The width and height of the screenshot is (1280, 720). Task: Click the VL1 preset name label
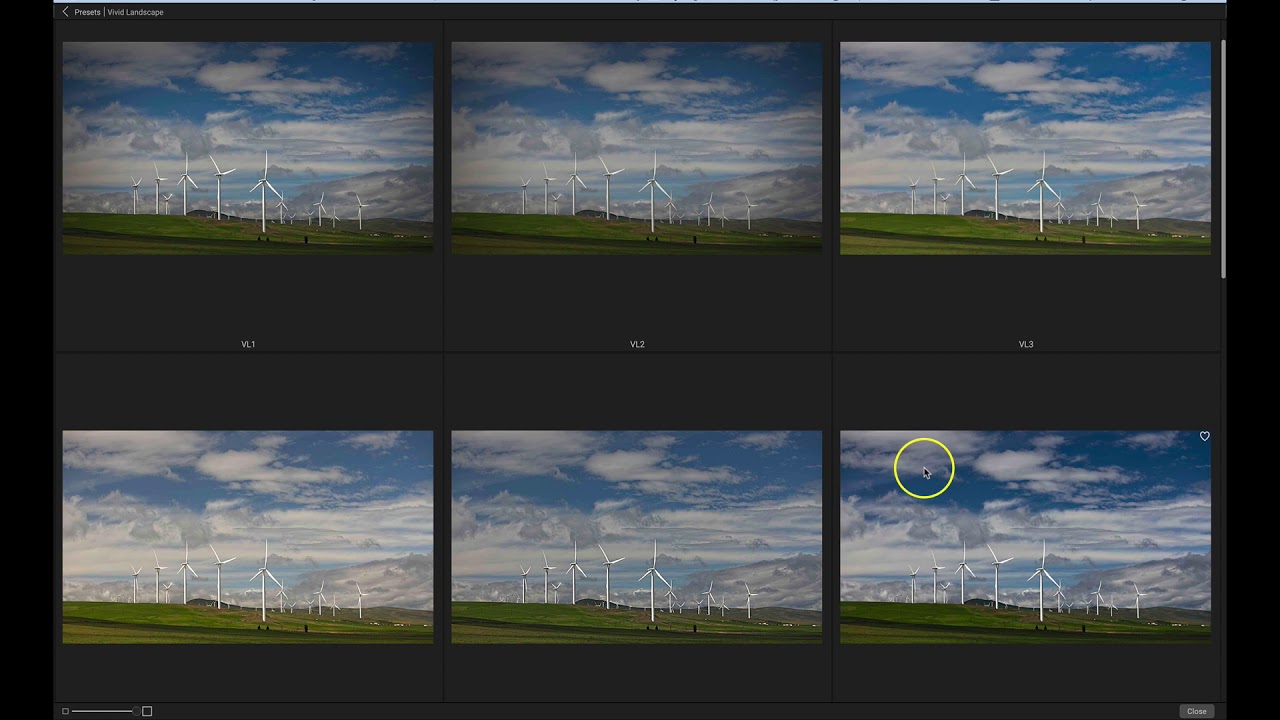click(248, 344)
